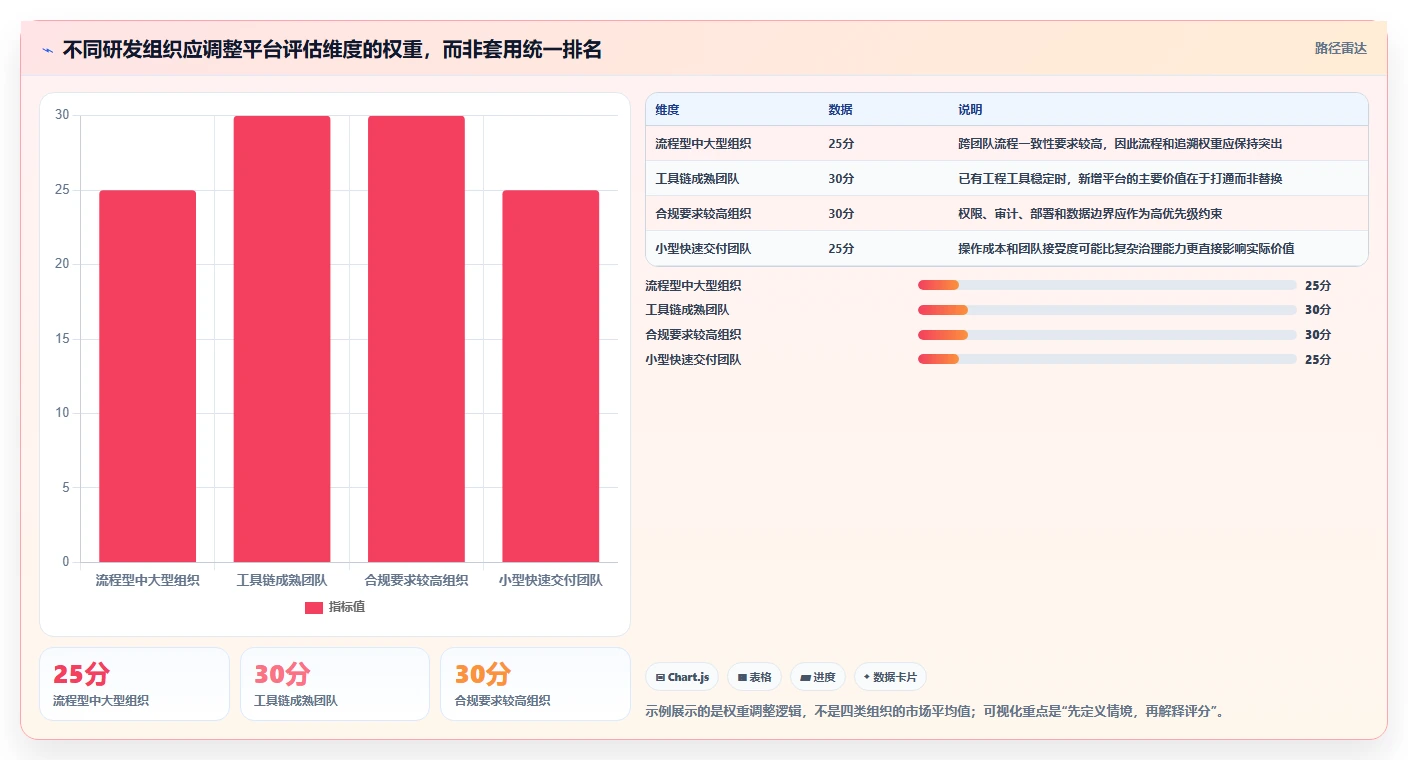The width and height of the screenshot is (1408, 760).
Task: Click the footnote starting 示例展示的是权重调整逻辑
Action: click(935, 712)
